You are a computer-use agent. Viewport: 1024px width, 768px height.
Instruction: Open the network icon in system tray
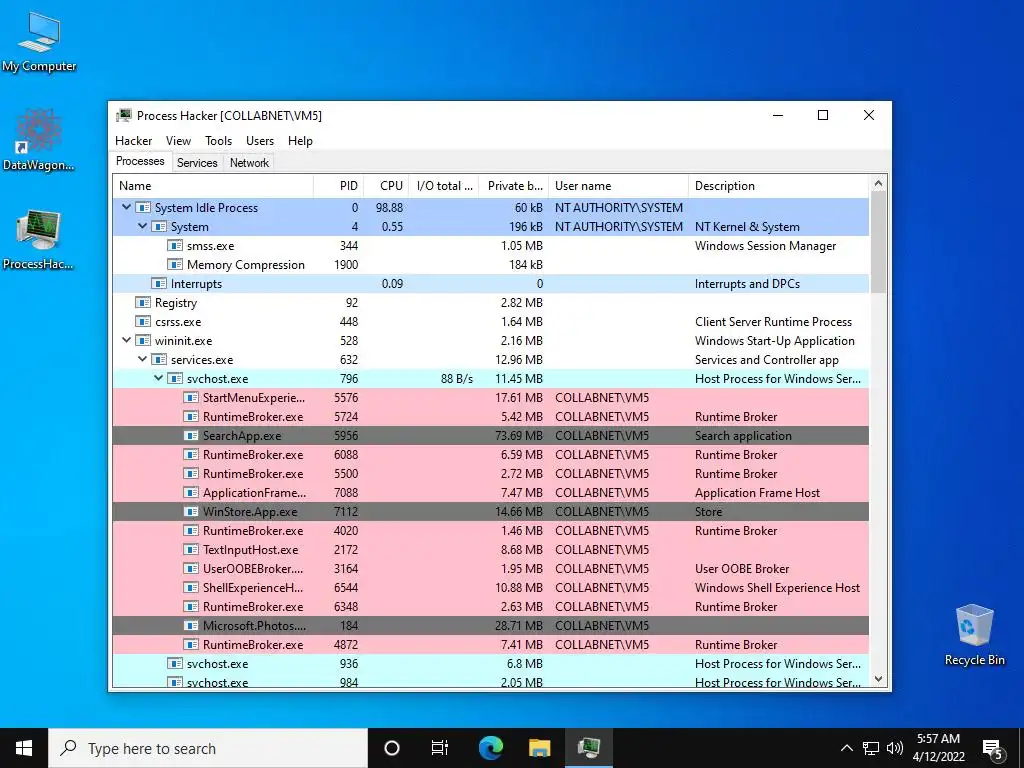(871, 748)
